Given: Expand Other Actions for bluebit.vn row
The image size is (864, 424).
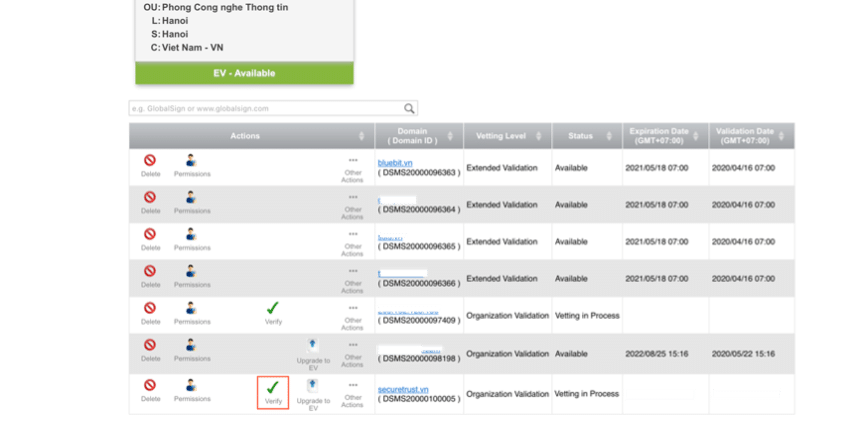Looking at the screenshot, I should click(x=352, y=166).
